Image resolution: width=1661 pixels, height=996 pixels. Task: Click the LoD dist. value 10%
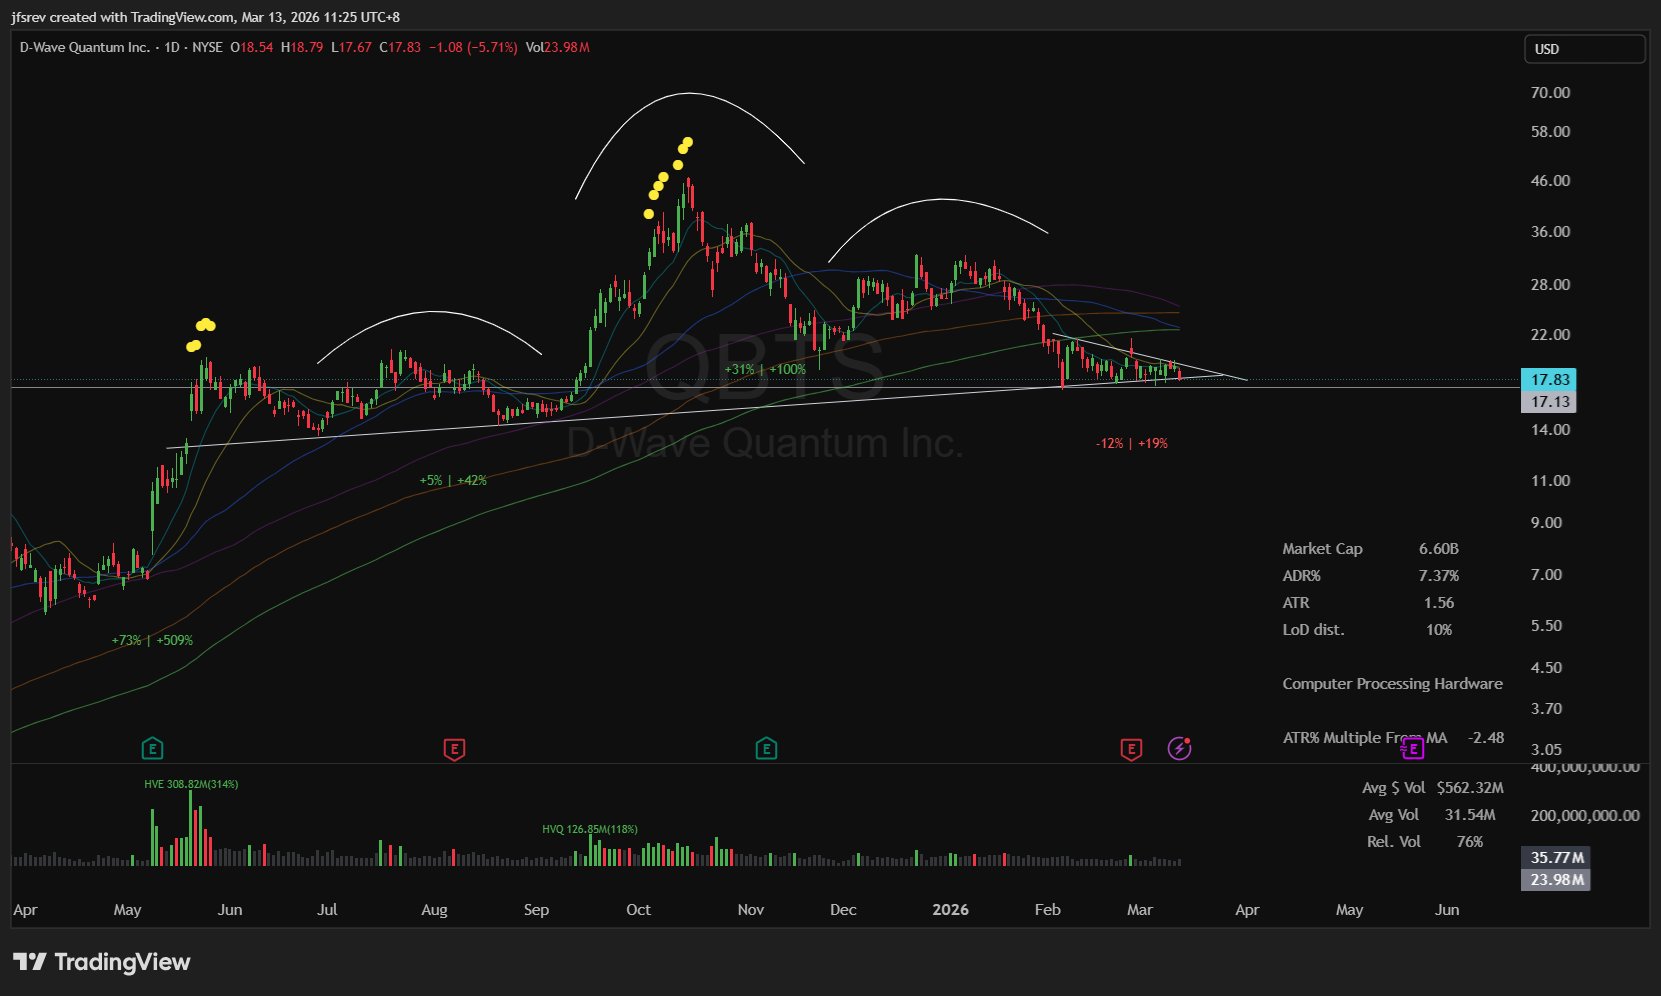click(1439, 630)
